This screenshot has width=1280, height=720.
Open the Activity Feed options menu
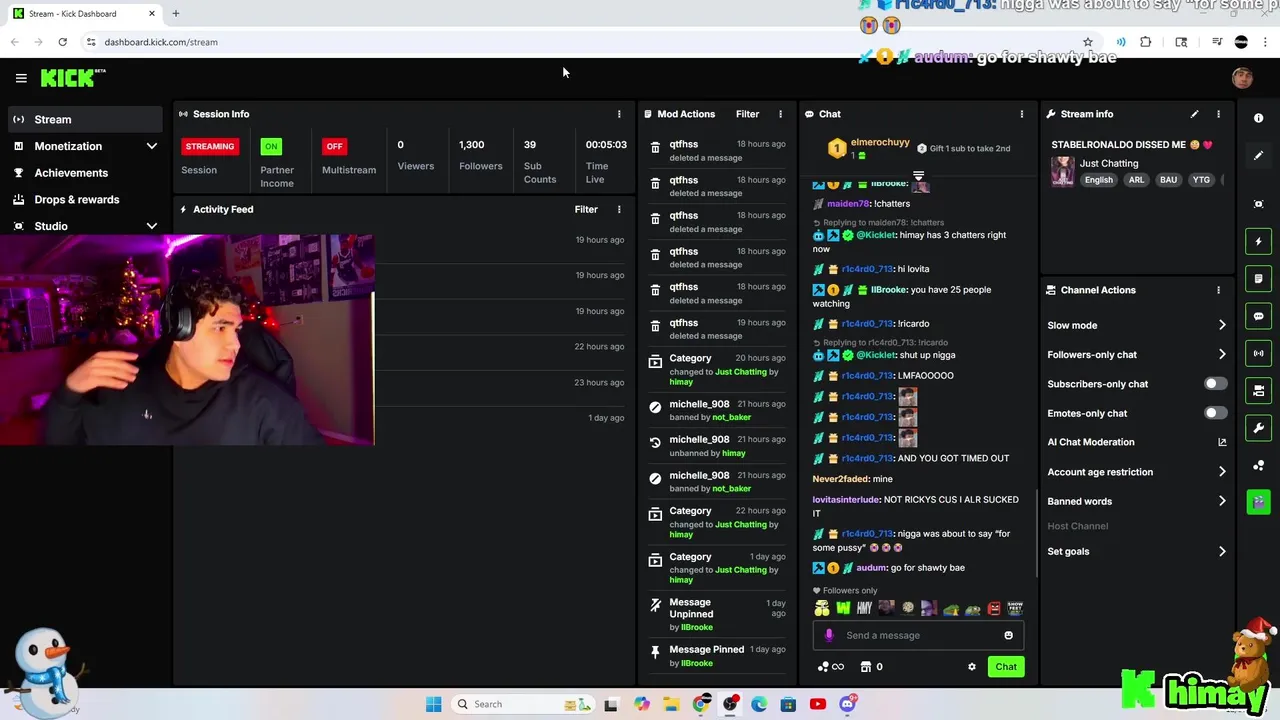click(619, 209)
